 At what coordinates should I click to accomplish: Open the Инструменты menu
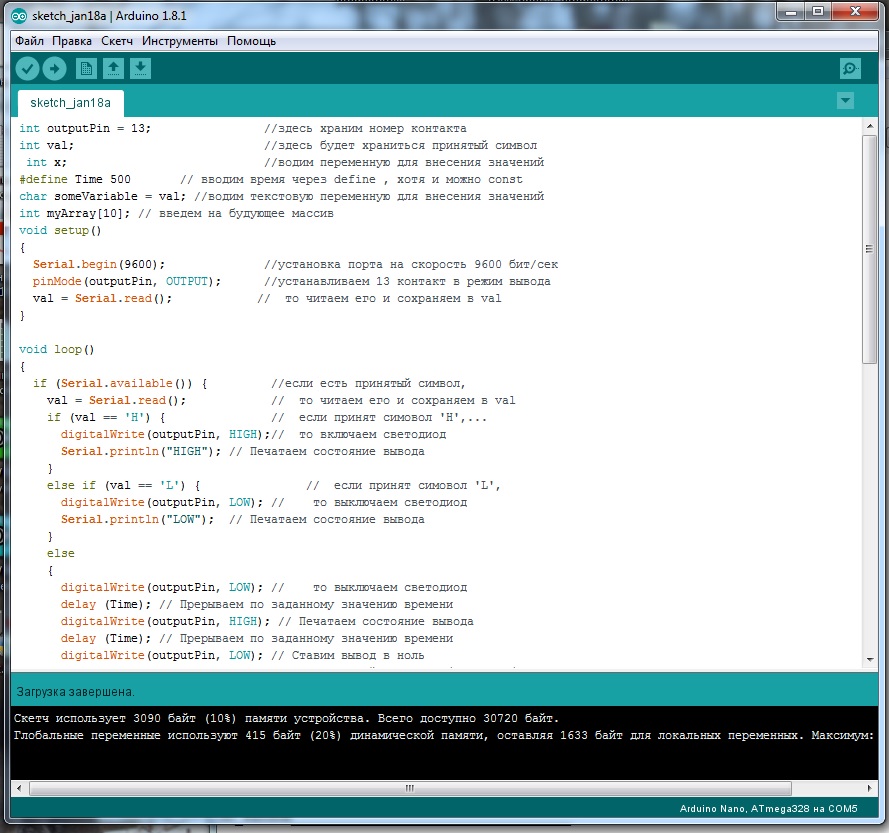tap(180, 41)
